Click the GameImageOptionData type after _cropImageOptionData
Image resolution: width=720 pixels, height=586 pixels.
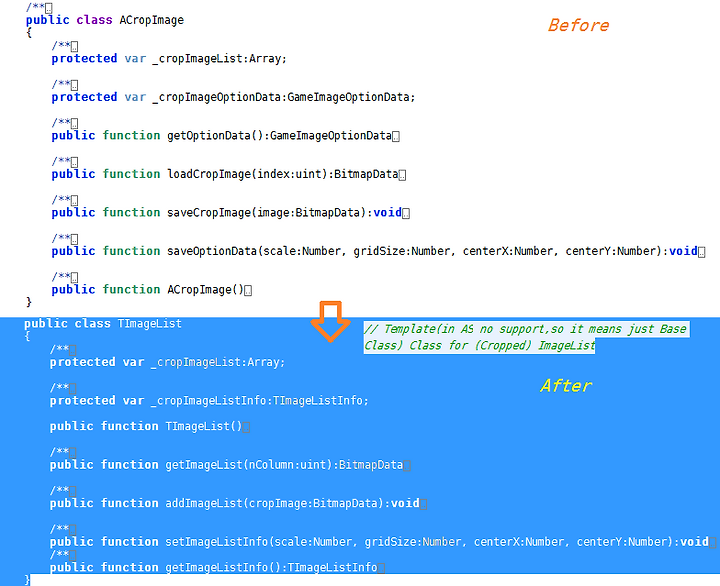pos(348,97)
